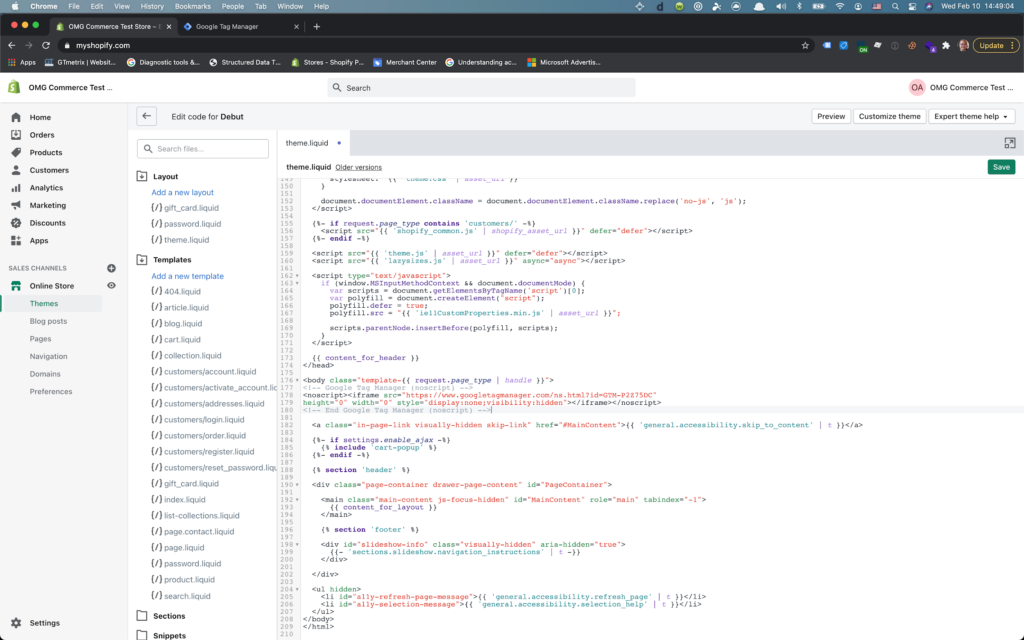The width and height of the screenshot is (1024, 640).
Task: Open the GTmetrix bookmark
Action: tap(80, 63)
